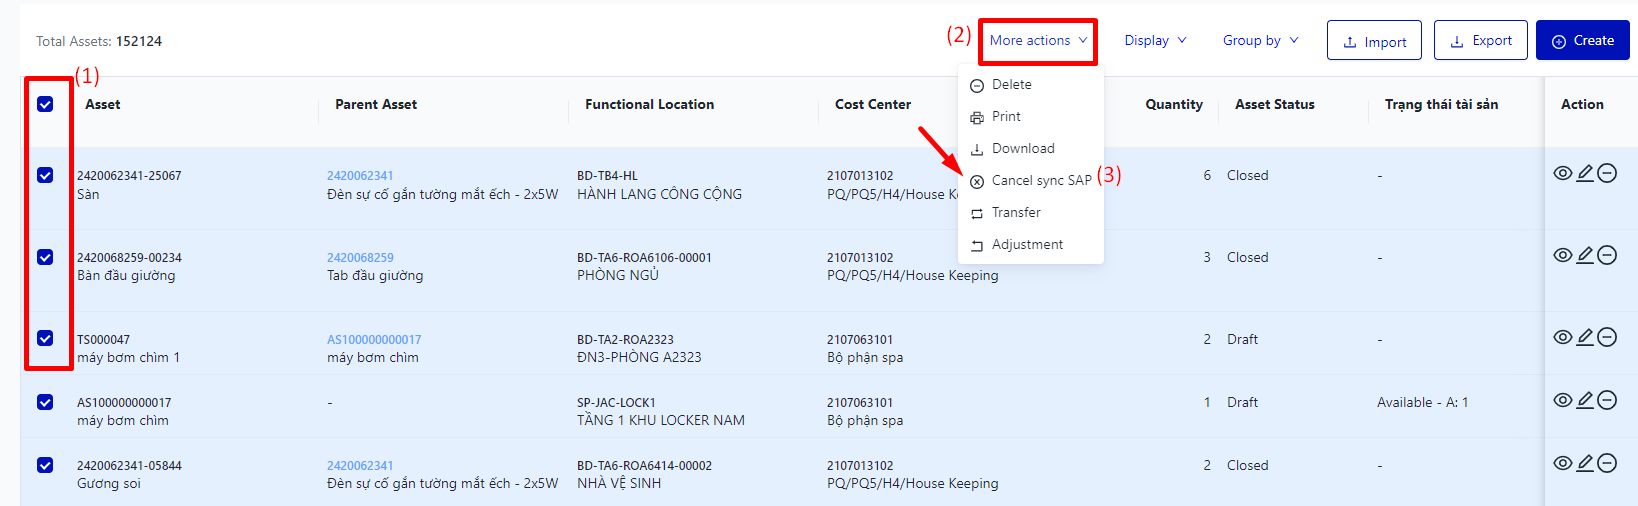Click delete minus icon for asset 2420062341-25067
This screenshot has width=1638, height=506.
pyautogui.click(x=1607, y=173)
